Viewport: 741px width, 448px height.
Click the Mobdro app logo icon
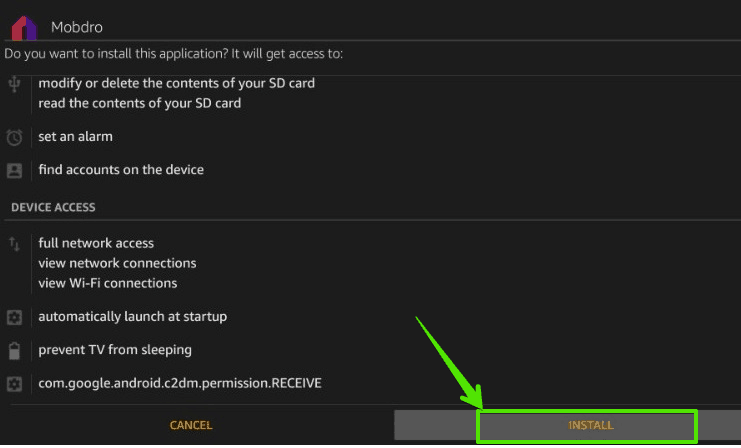coord(24,27)
